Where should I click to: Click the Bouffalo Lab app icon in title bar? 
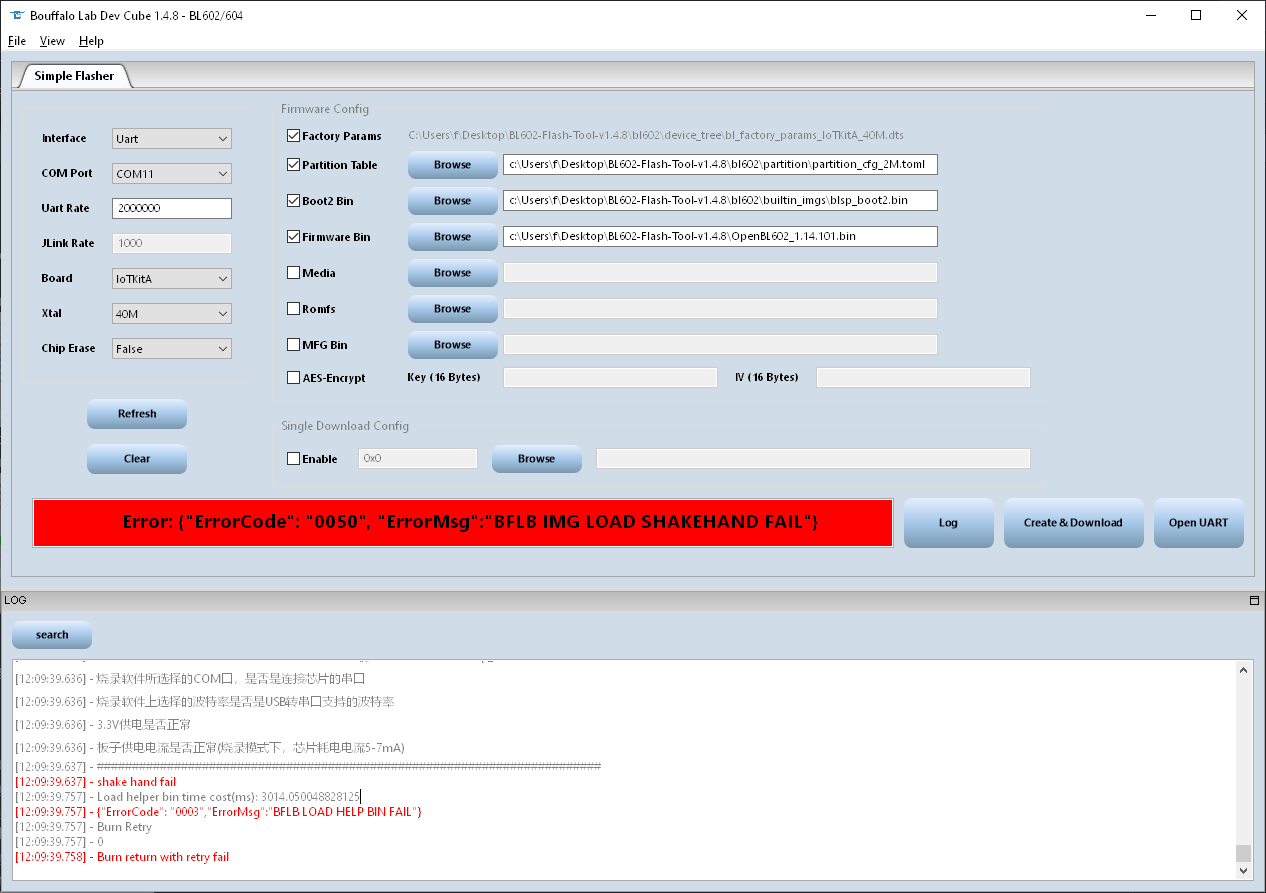pos(15,16)
